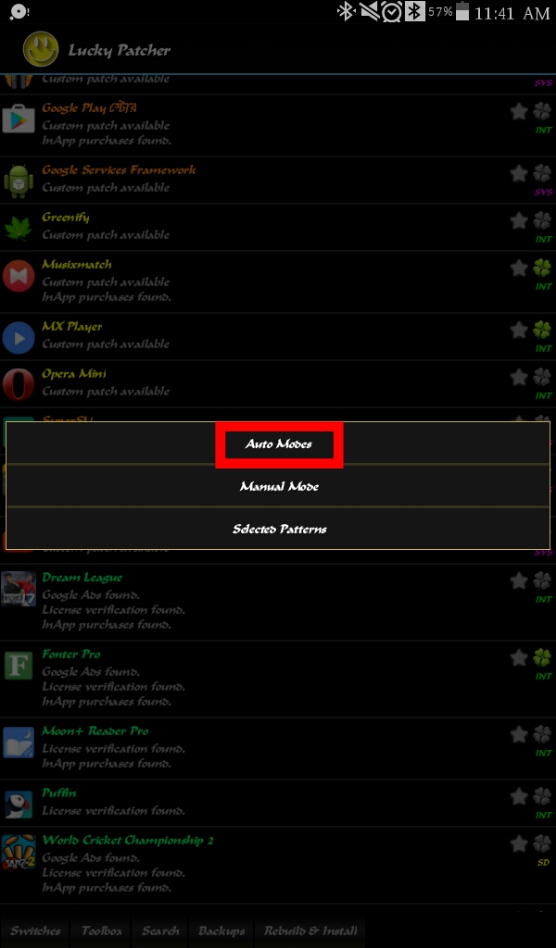
Task: Tap the Moon+ Reader Pro app icon
Action: [18, 742]
